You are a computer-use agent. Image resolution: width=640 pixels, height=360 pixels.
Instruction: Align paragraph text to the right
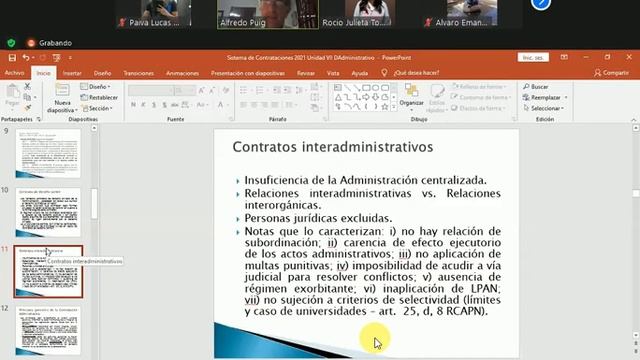tap(265, 105)
